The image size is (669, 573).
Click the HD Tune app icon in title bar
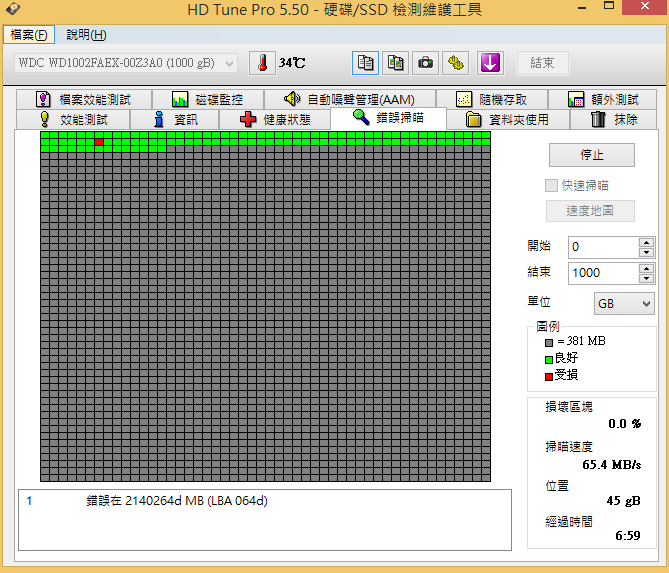point(12,9)
